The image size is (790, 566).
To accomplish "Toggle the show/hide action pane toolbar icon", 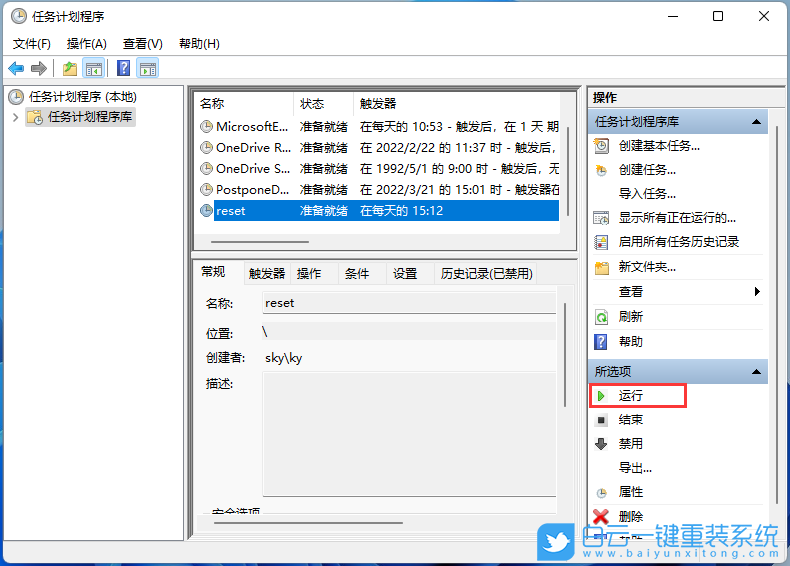I will point(148,68).
